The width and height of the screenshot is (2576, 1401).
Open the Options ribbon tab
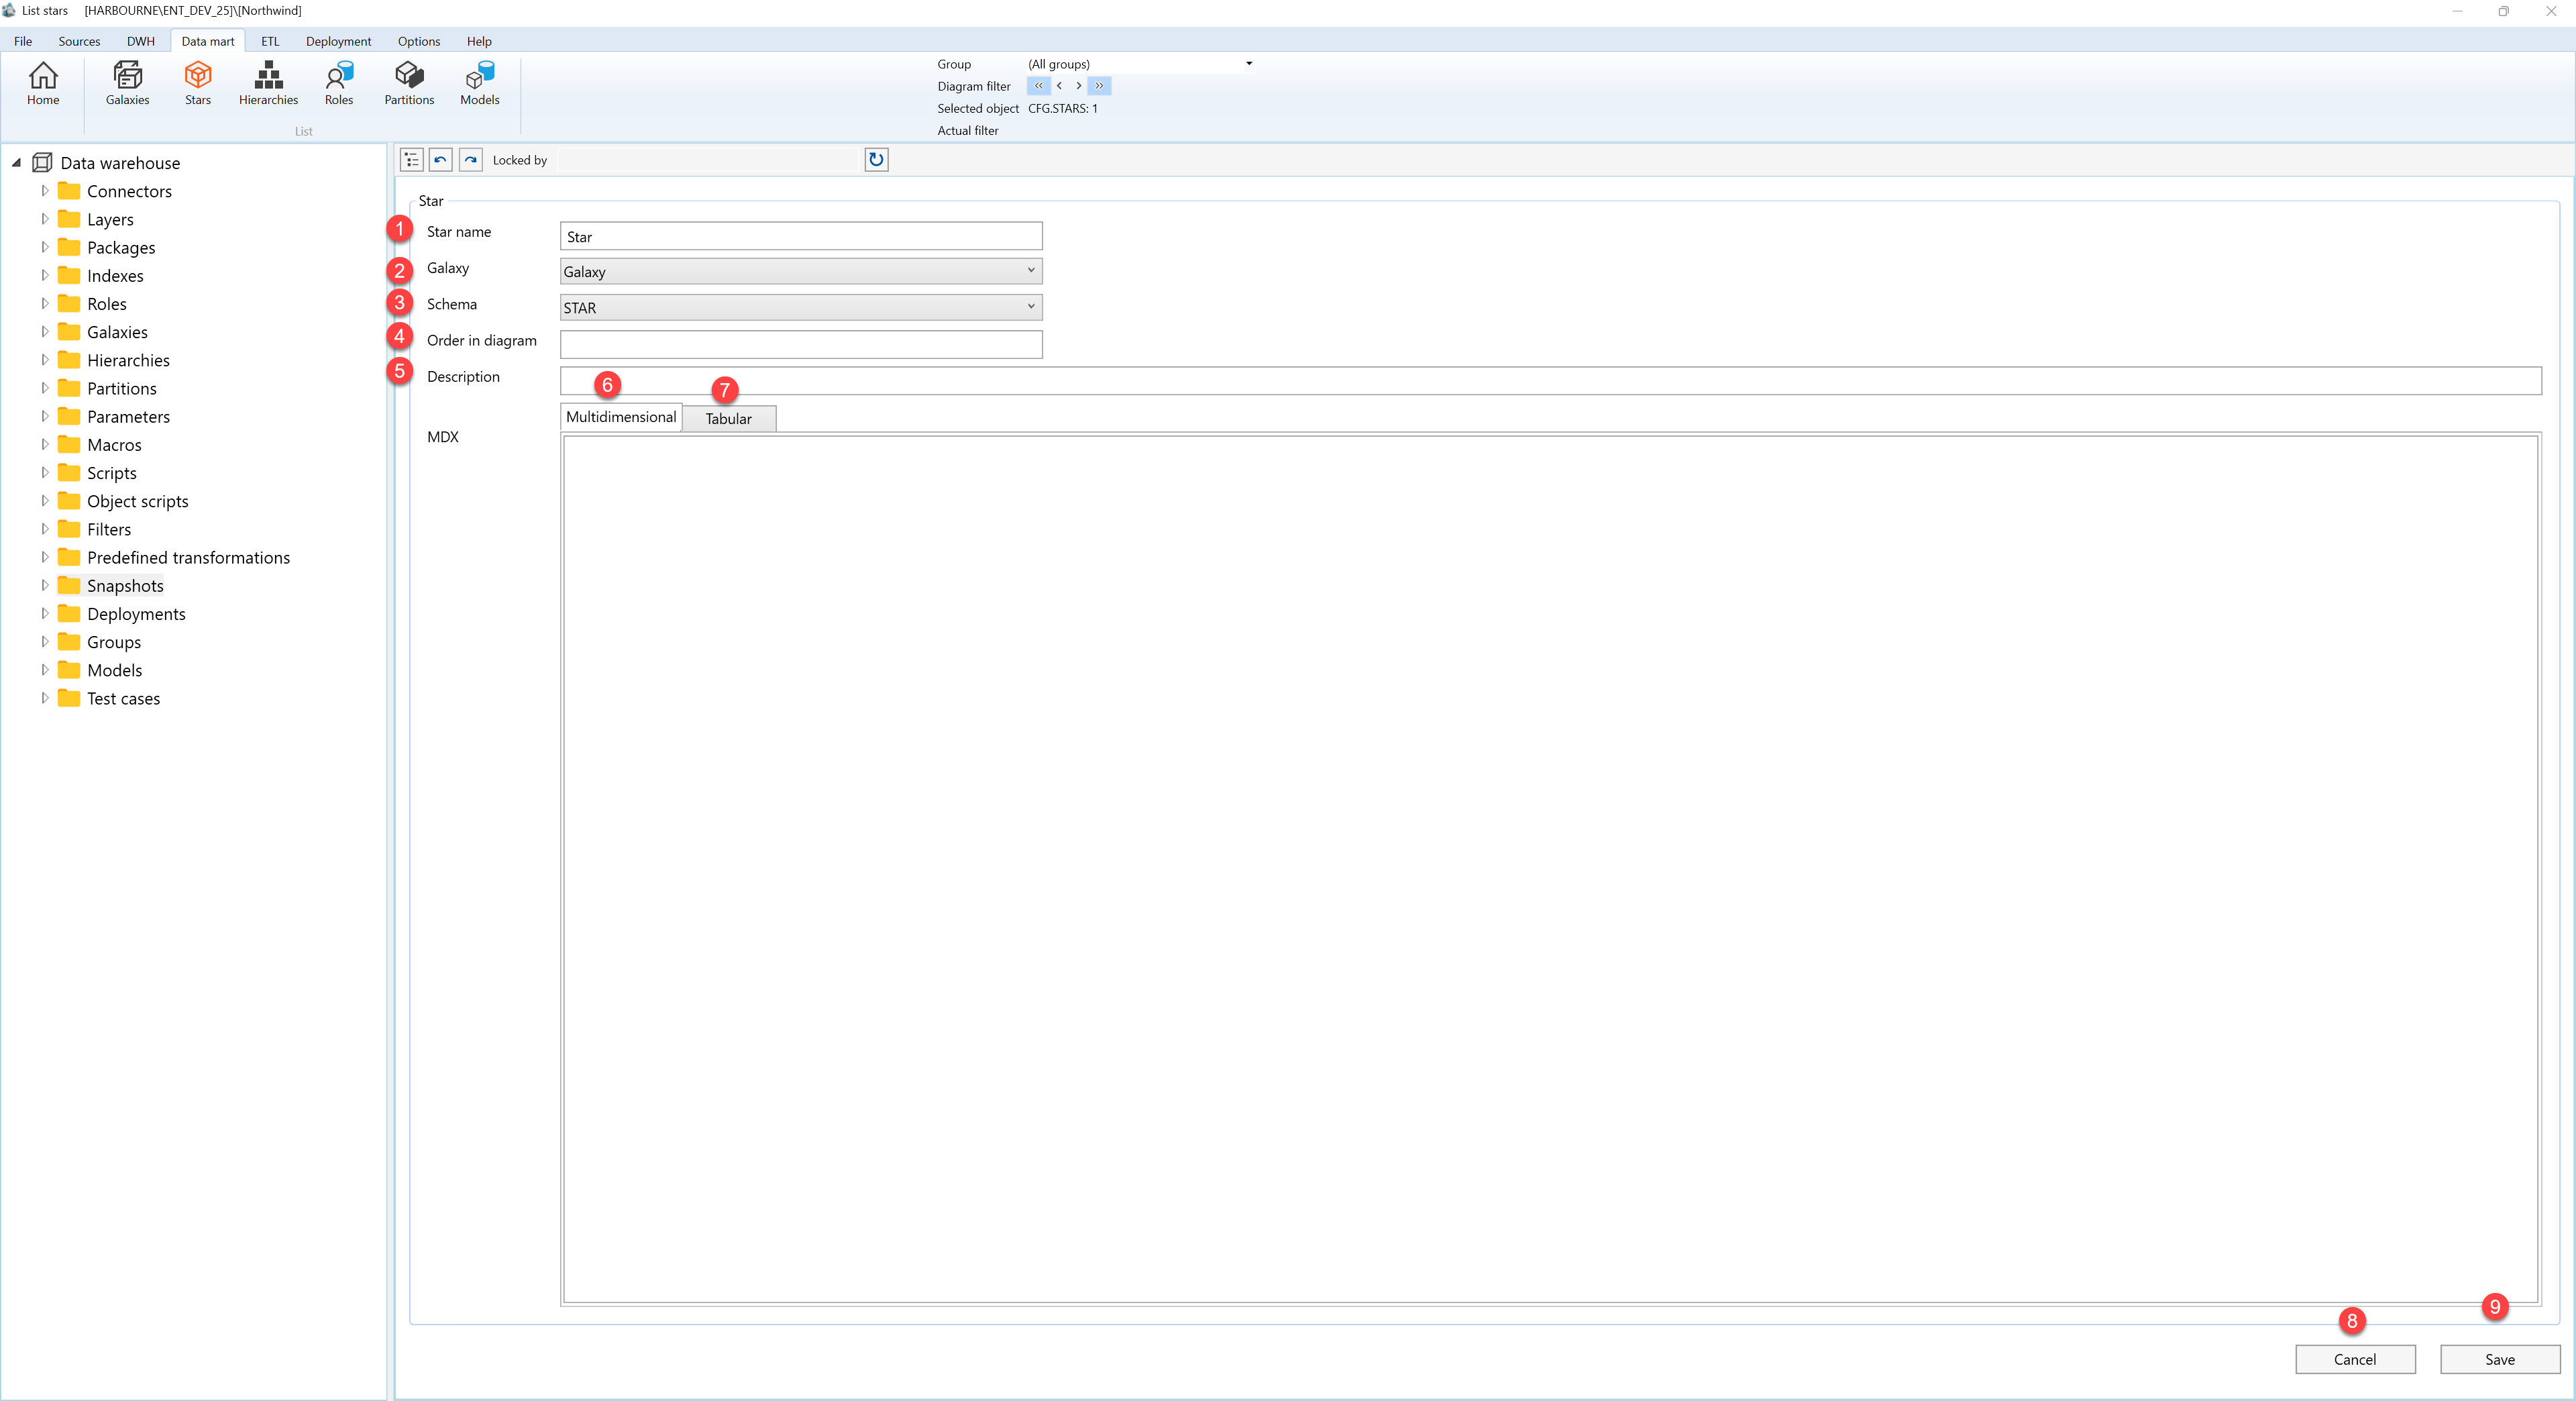[x=418, y=41]
